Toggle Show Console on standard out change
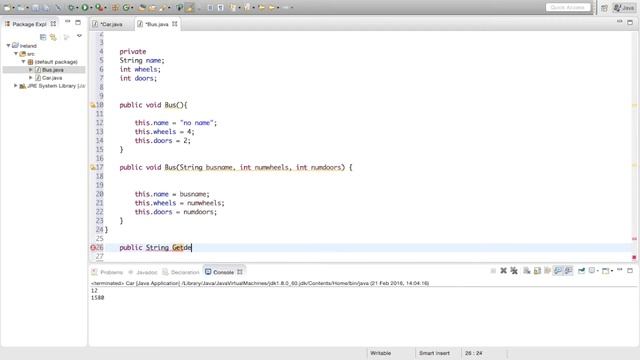This screenshot has height=360, width=640. click(558, 271)
